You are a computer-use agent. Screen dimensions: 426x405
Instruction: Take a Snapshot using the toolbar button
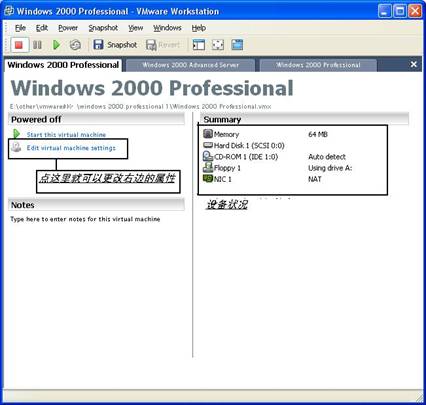click(x=115, y=45)
